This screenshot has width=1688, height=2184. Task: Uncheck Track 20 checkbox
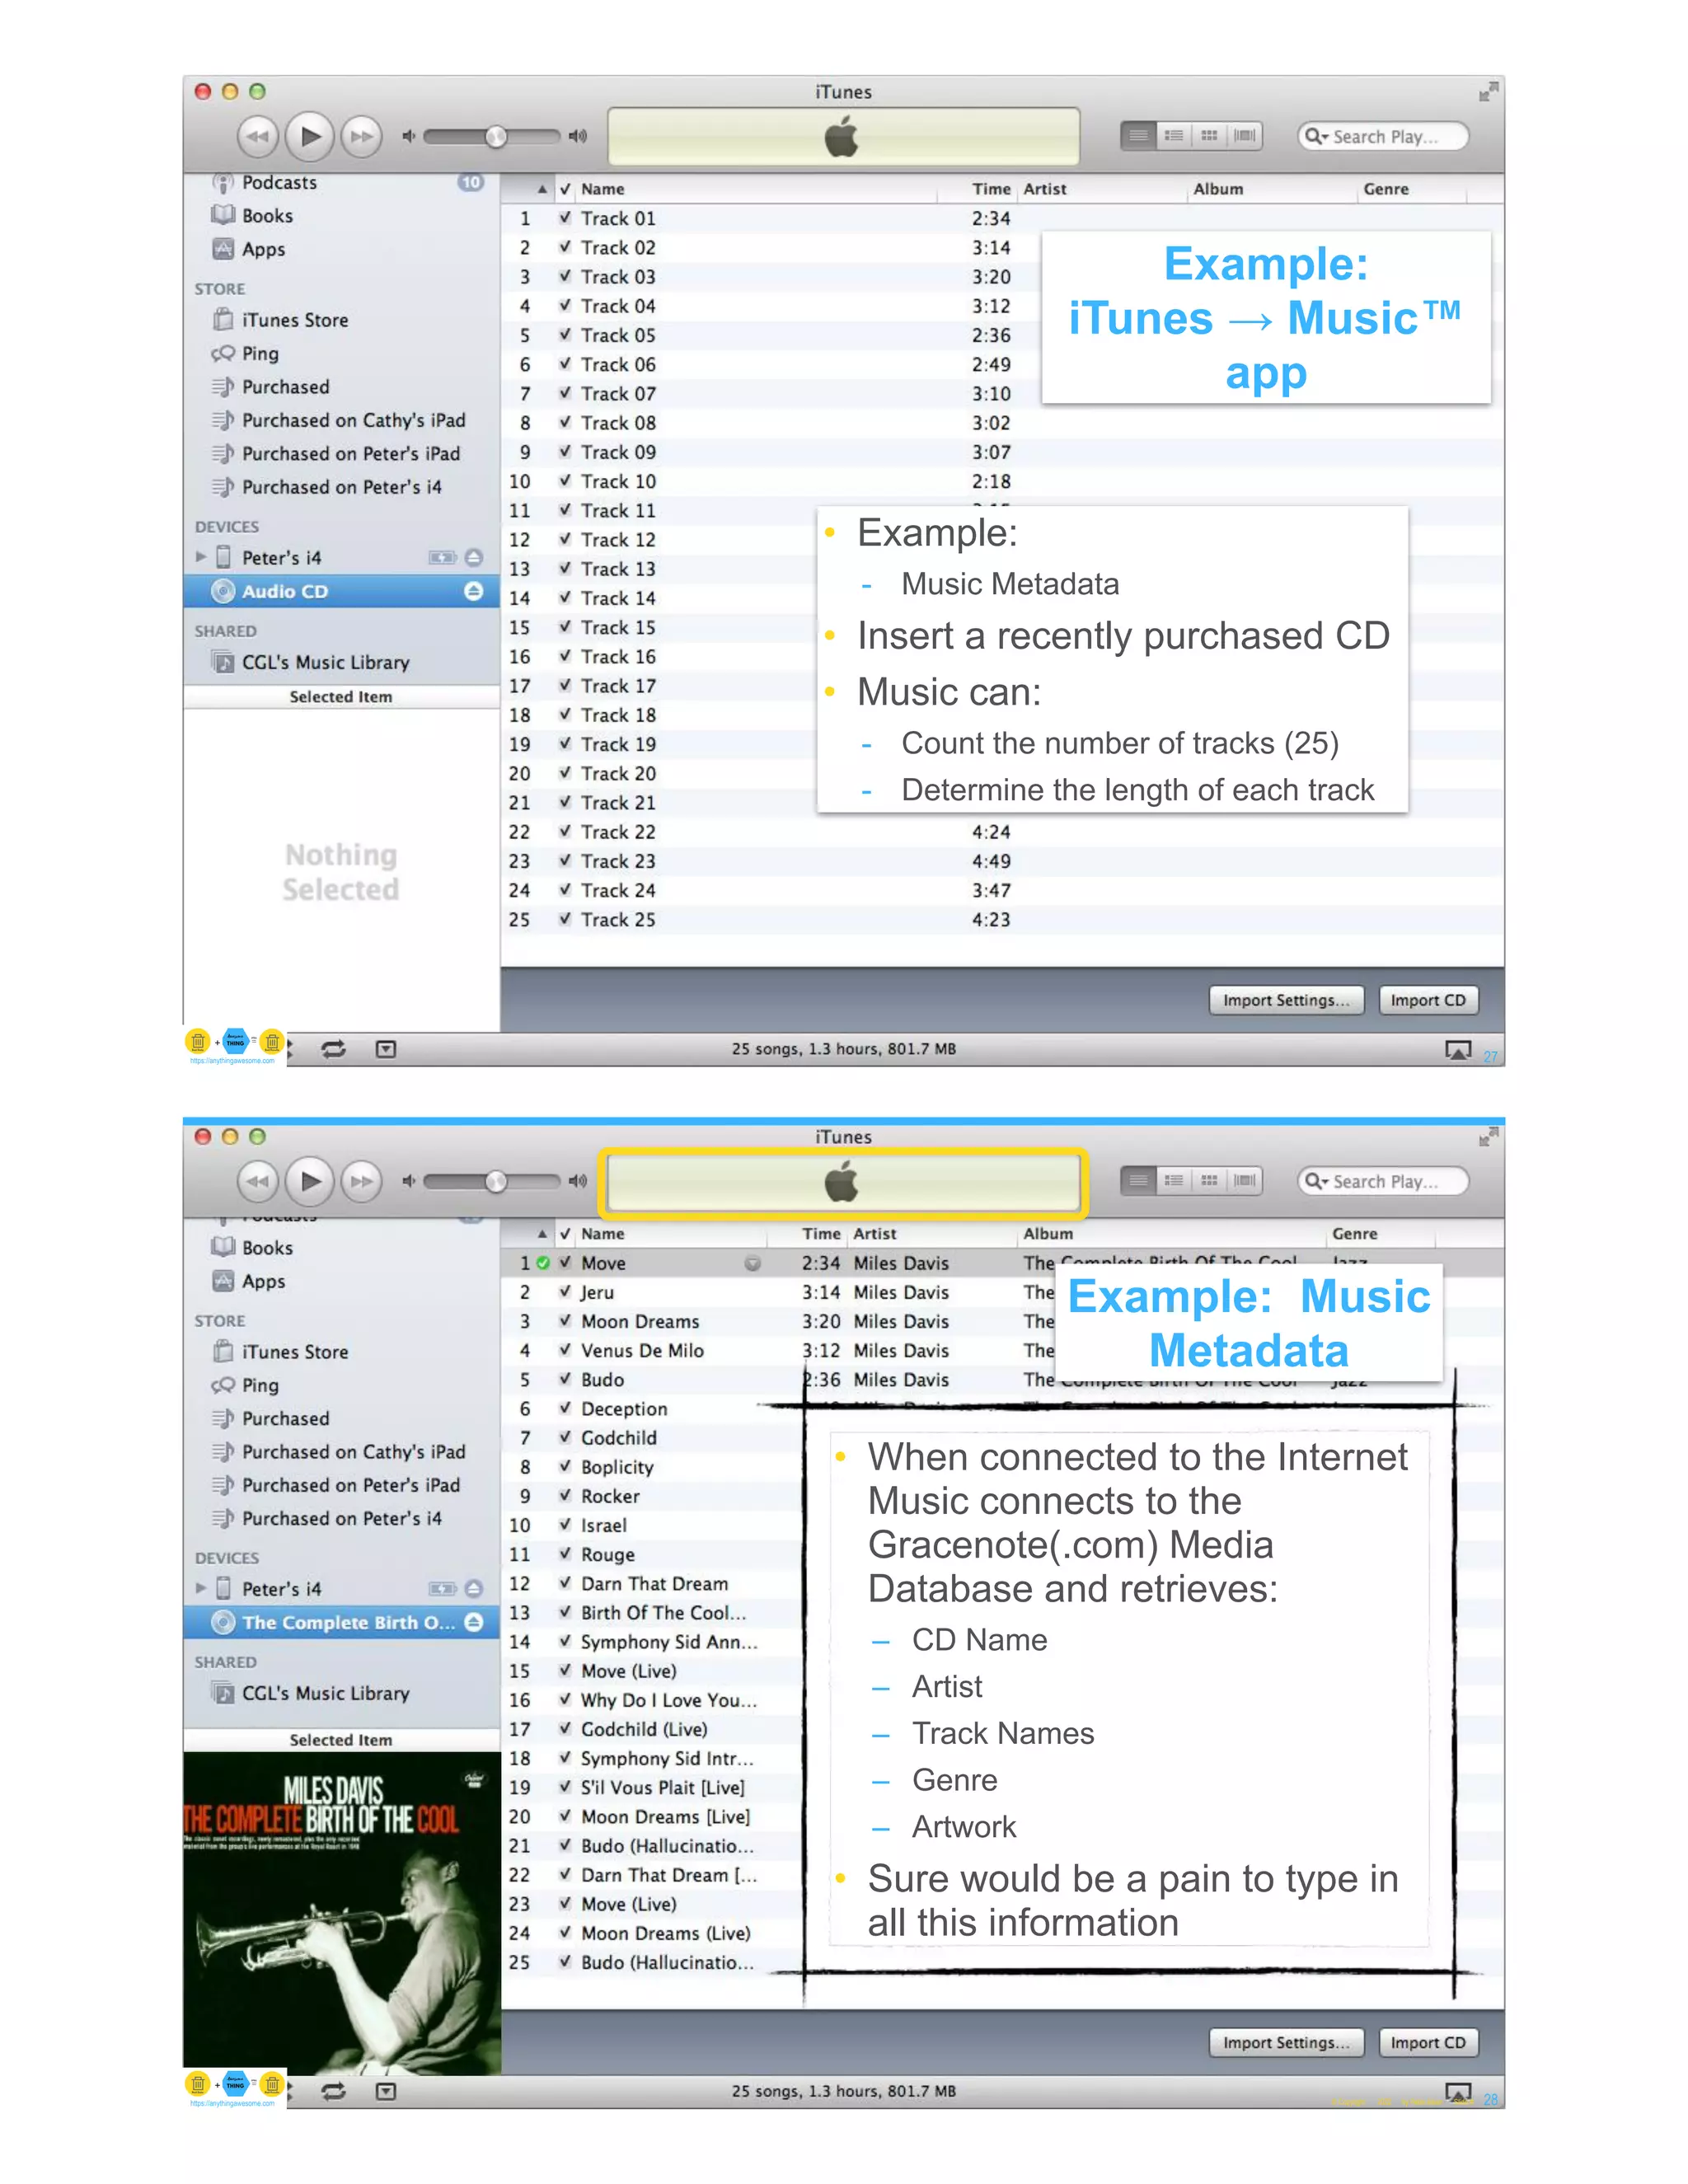pyautogui.click(x=565, y=773)
